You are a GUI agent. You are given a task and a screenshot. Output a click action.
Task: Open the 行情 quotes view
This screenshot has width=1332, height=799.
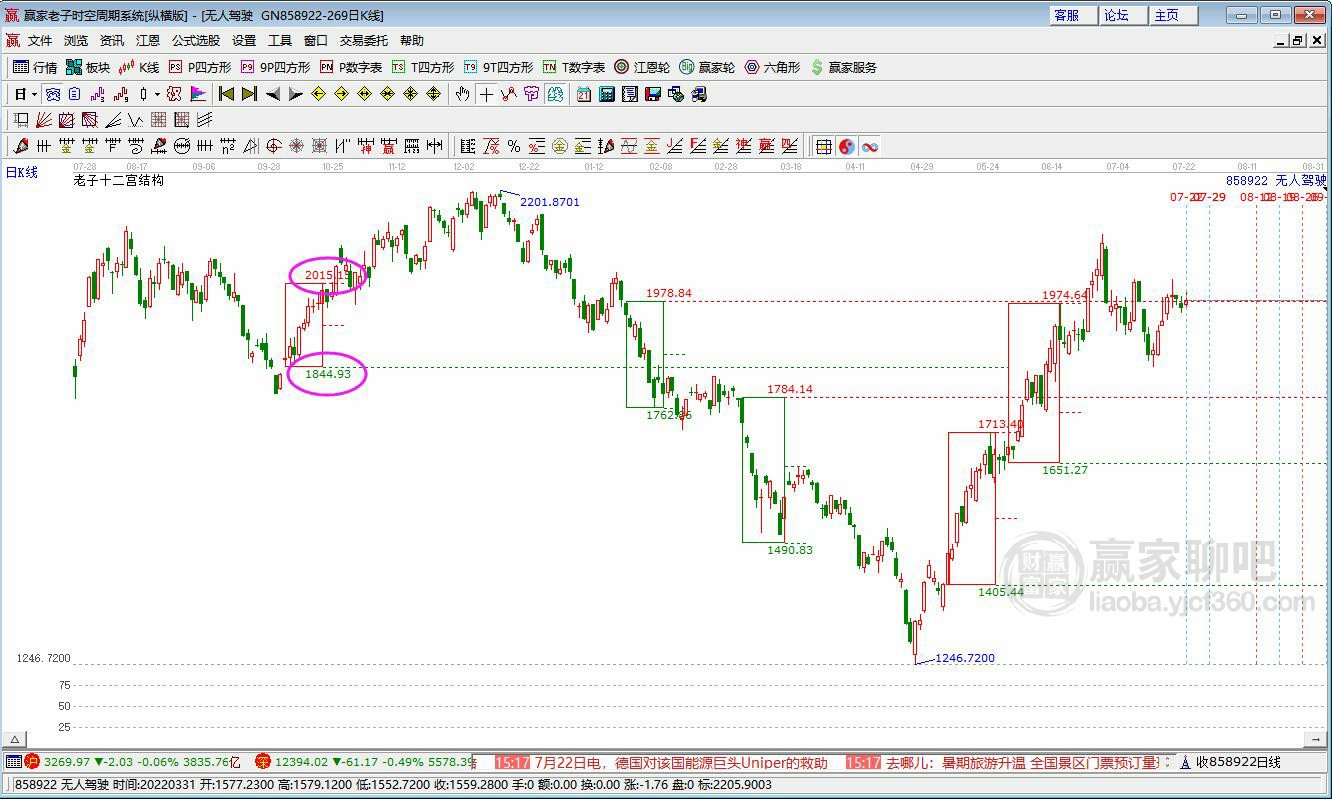(35, 67)
